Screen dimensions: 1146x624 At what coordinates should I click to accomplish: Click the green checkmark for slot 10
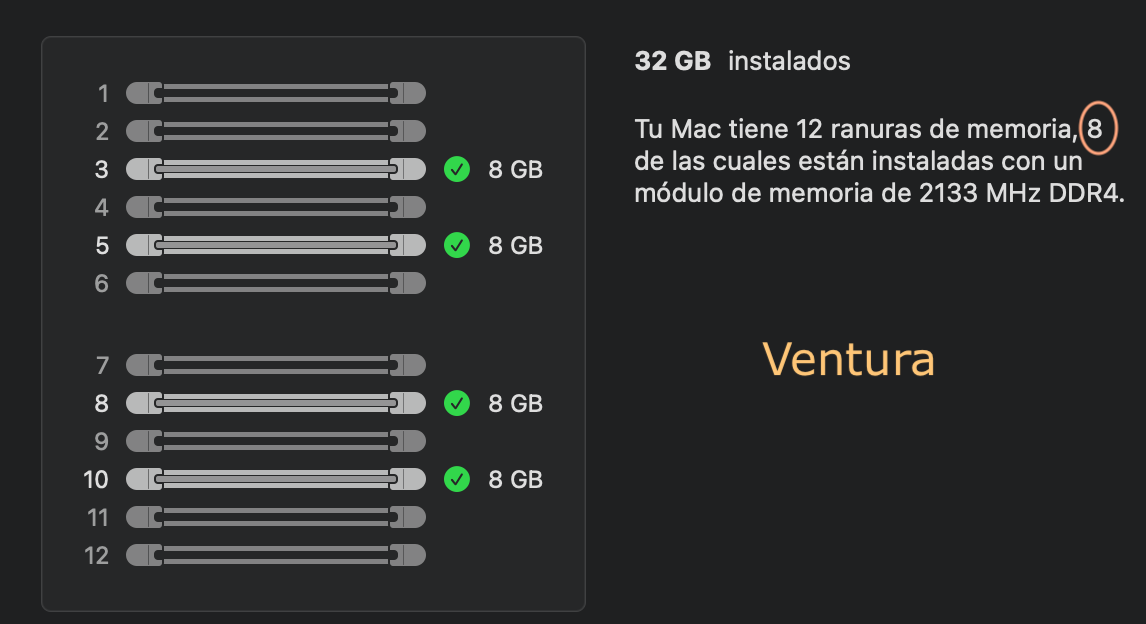coord(457,480)
